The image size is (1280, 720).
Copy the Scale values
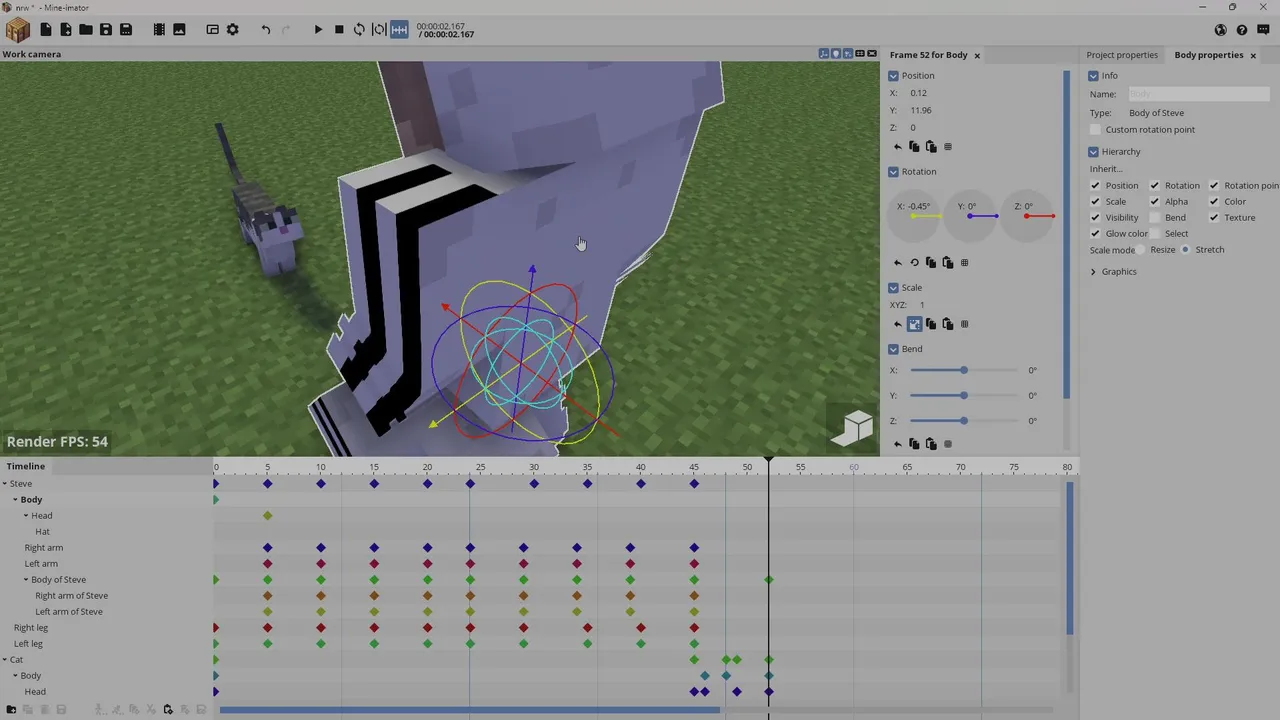tap(931, 324)
